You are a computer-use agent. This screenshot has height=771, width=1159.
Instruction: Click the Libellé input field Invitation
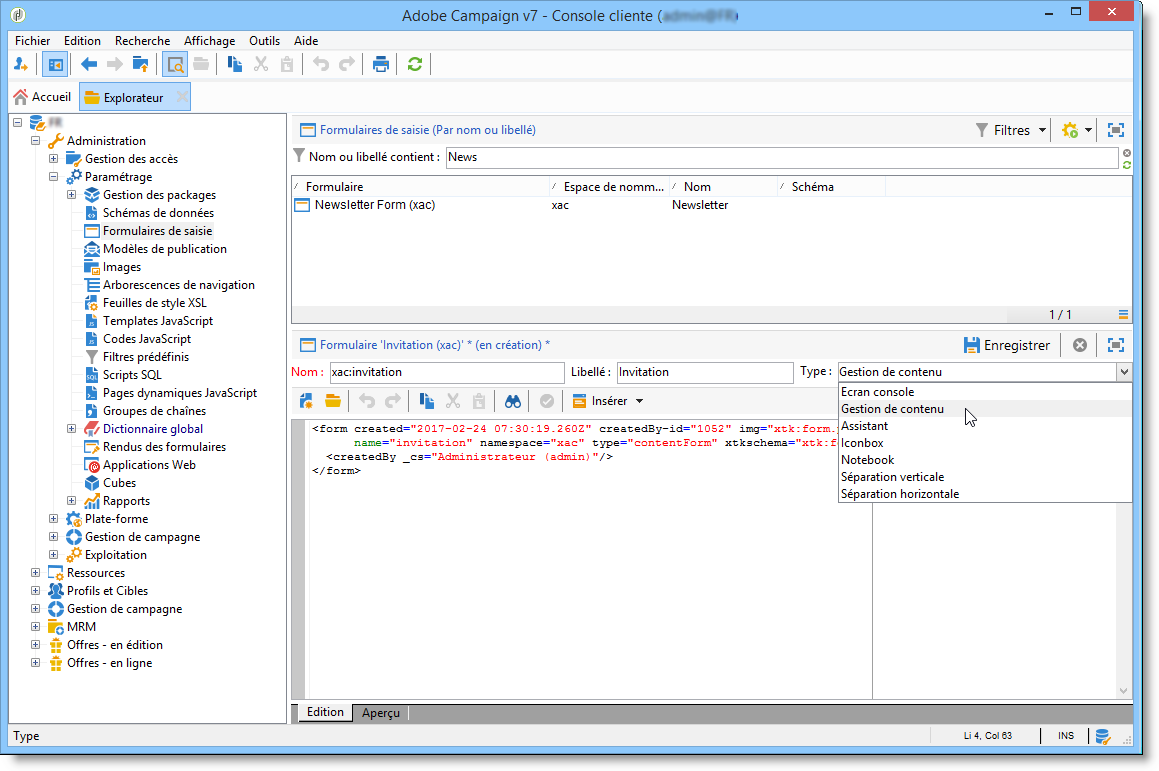click(704, 372)
